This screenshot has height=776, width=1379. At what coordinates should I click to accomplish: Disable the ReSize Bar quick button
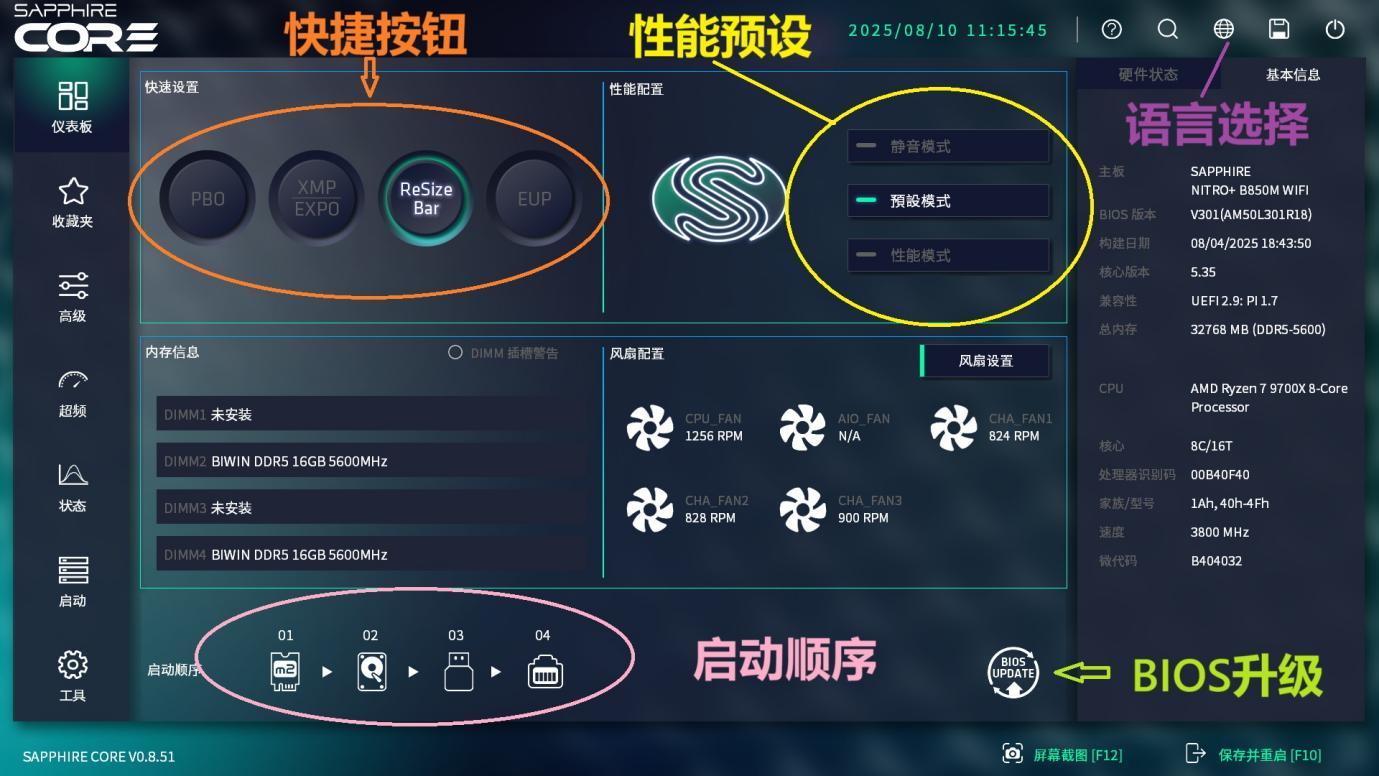(426, 198)
